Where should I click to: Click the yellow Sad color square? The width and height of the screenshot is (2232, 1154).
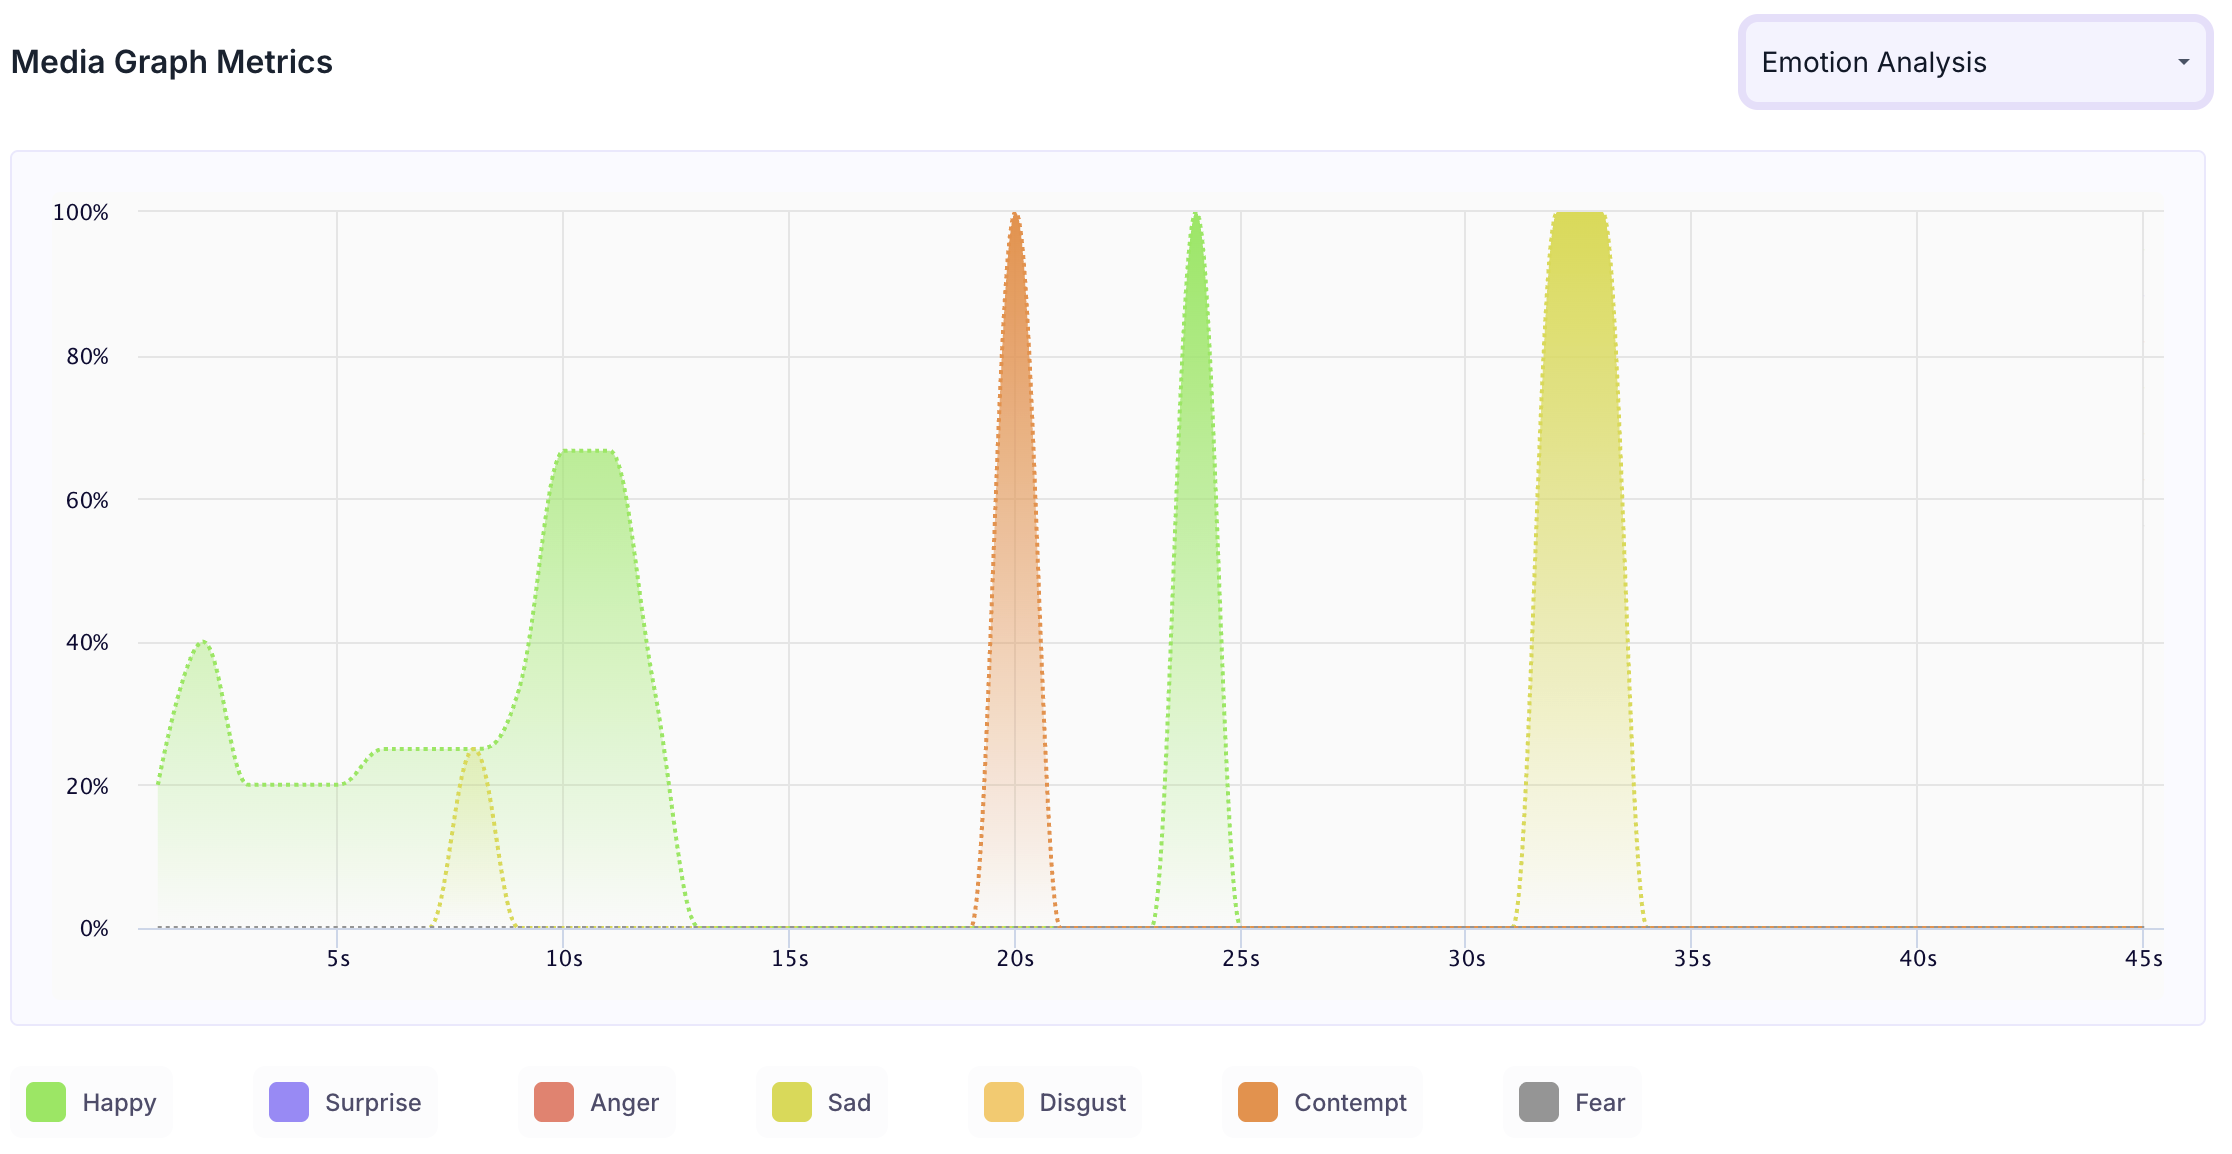click(x=792, y=1102)
